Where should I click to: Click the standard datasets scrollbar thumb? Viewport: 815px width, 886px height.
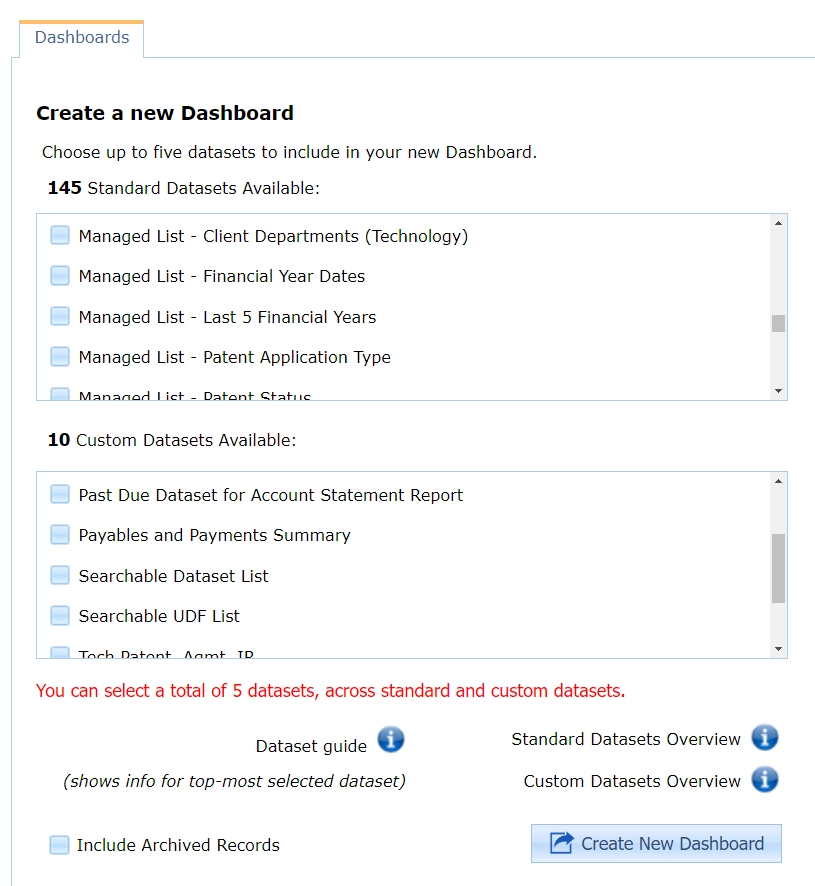tap(778, 323)
